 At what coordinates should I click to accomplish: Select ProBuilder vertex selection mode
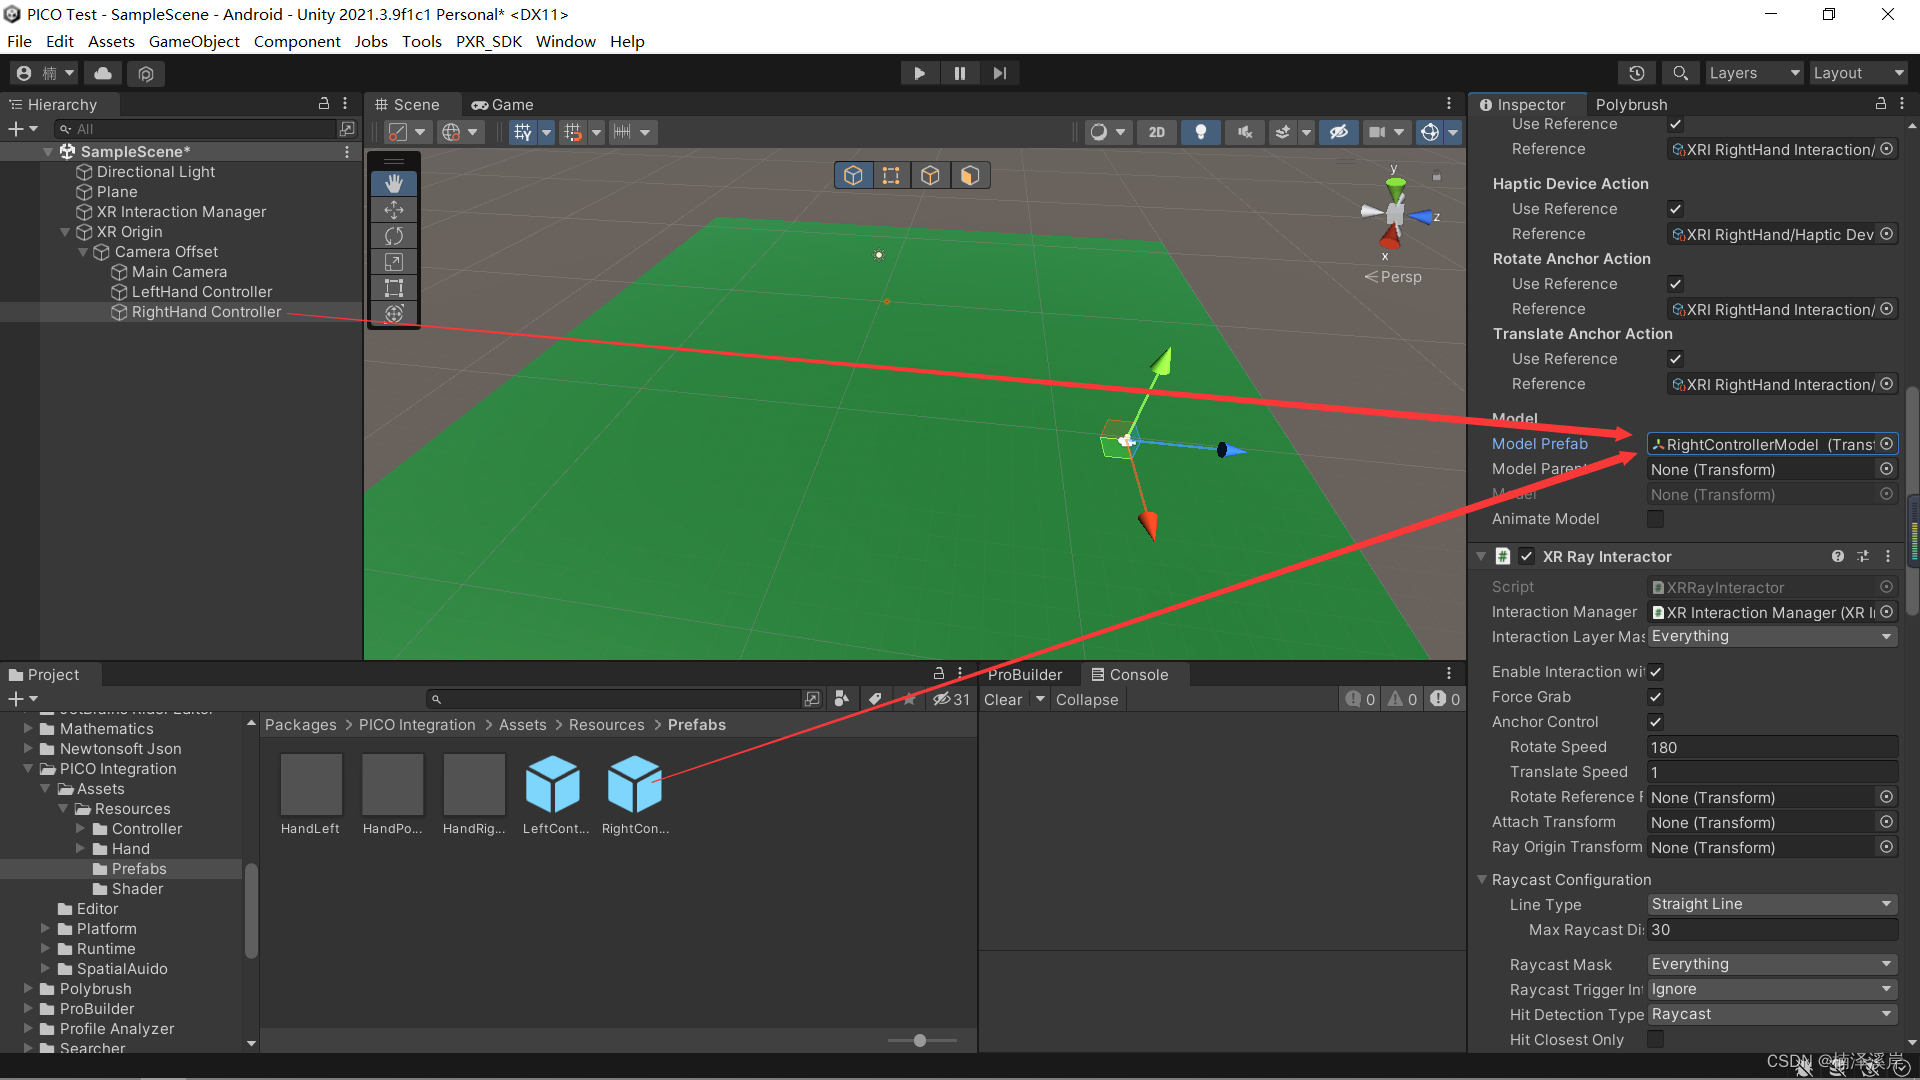point(891,176)
